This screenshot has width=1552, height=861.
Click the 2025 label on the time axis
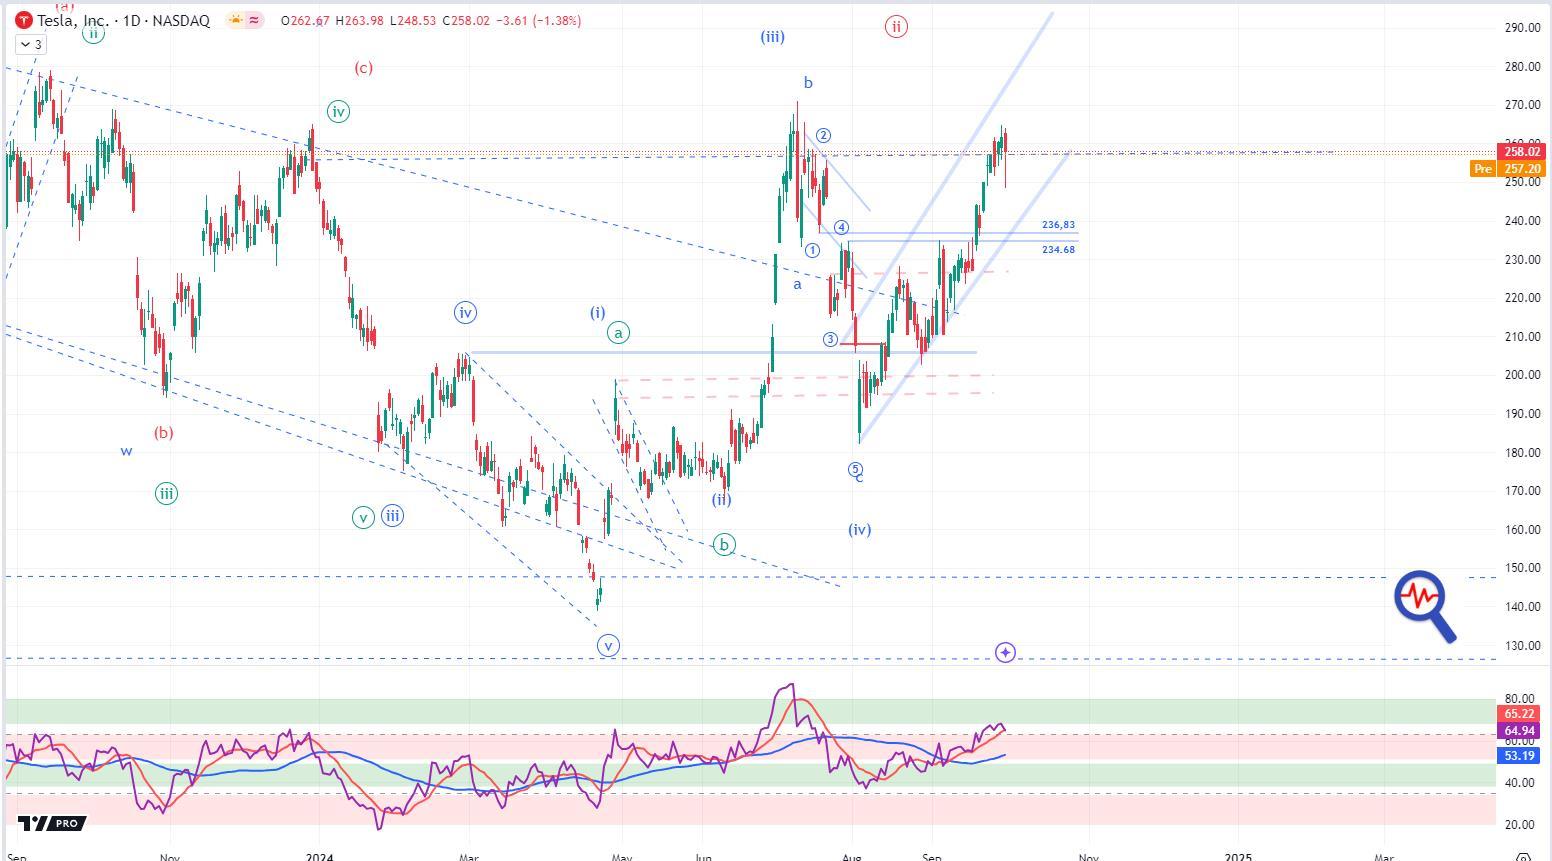[1238, 856]
